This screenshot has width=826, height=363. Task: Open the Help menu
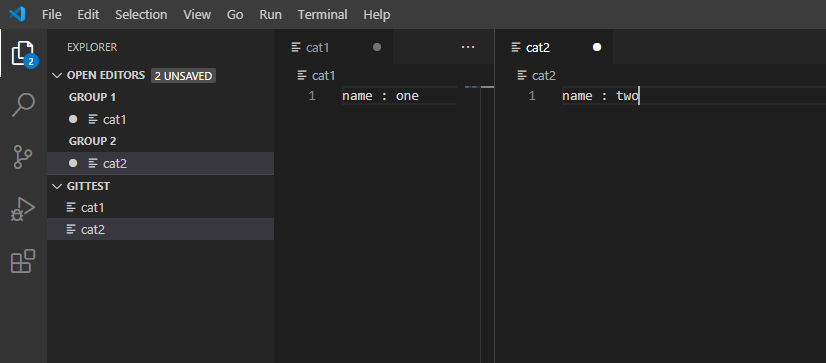[377, 14]
